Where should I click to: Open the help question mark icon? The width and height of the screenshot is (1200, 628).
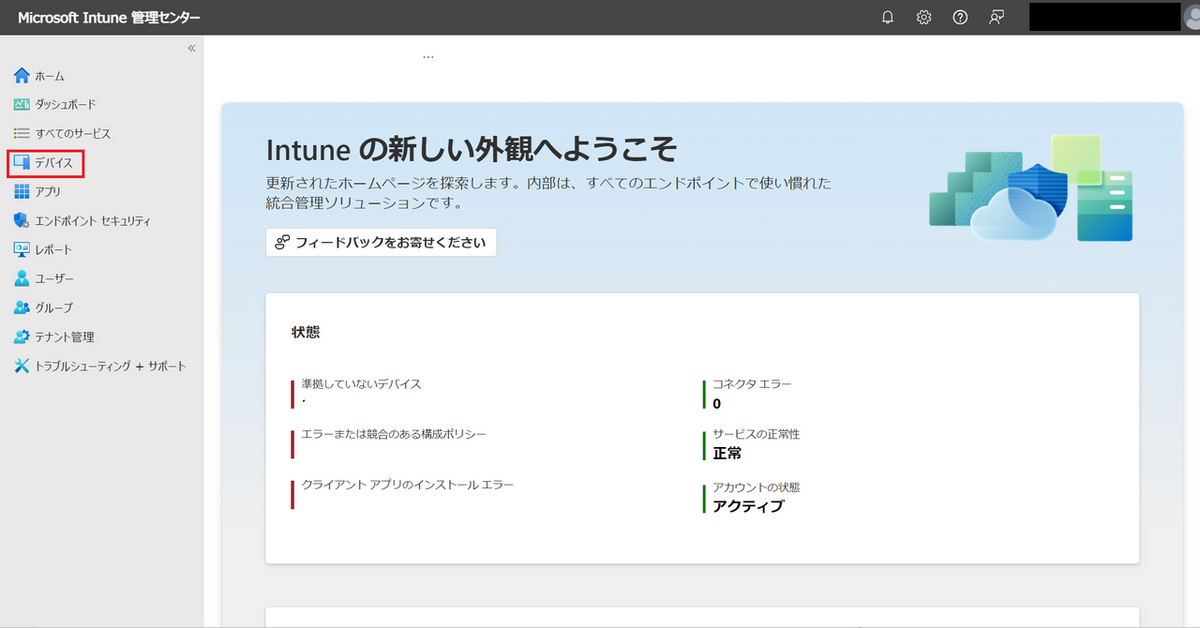click(960, 17)
